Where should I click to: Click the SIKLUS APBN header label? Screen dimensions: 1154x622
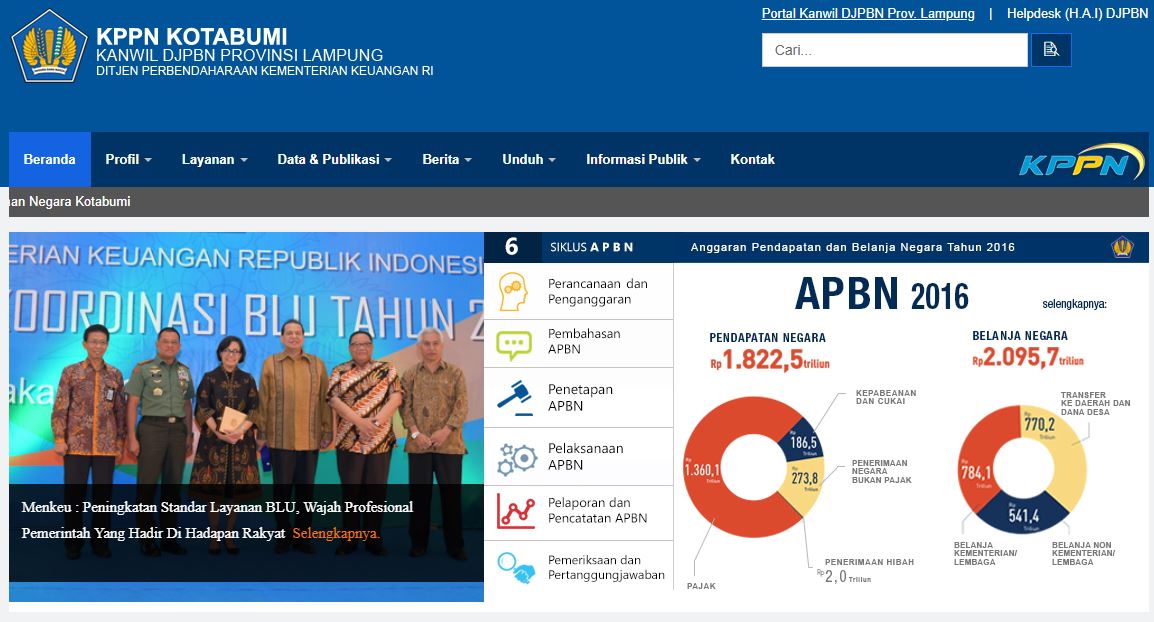pos(591,247)
